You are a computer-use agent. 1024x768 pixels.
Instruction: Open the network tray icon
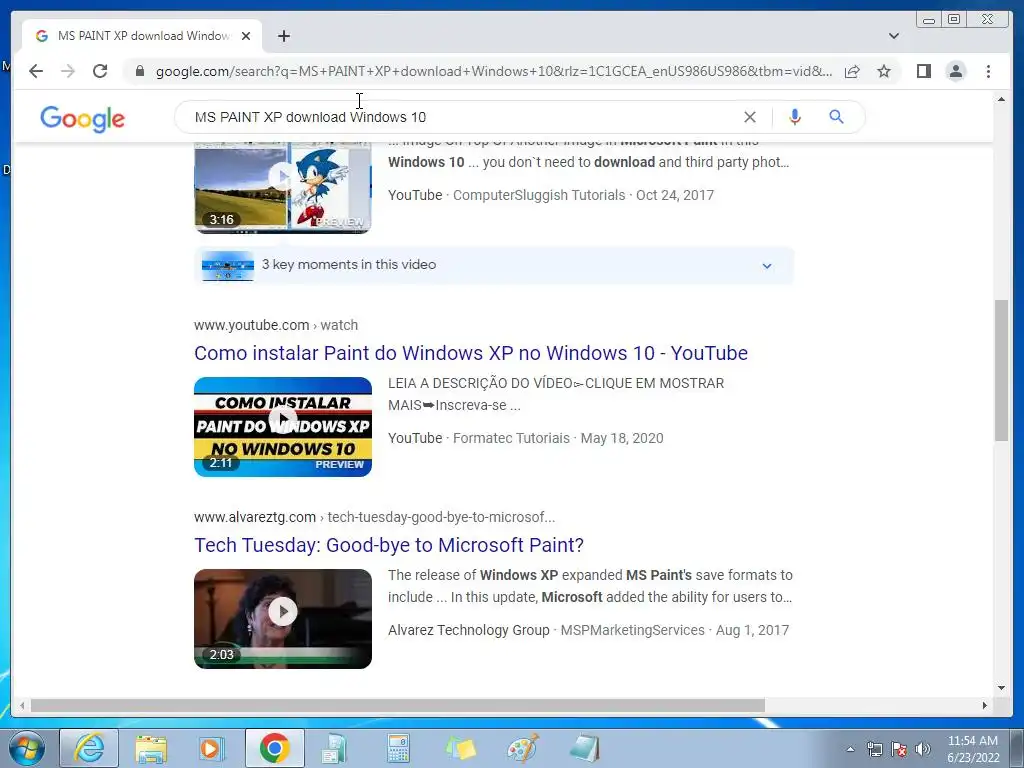pos(874,749)
